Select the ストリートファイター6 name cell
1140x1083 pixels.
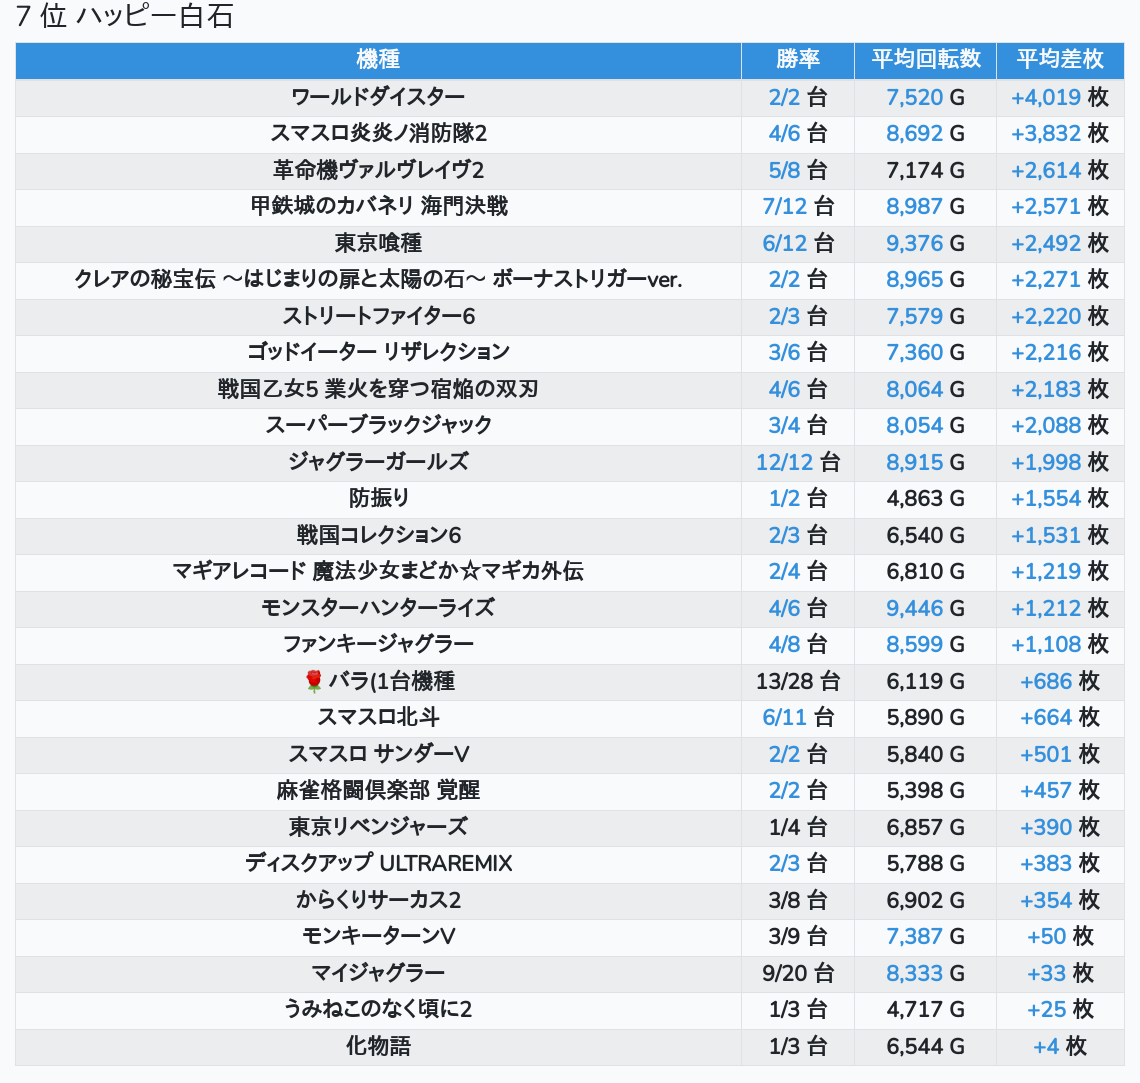pyautogui.click(x=378, y=316)
